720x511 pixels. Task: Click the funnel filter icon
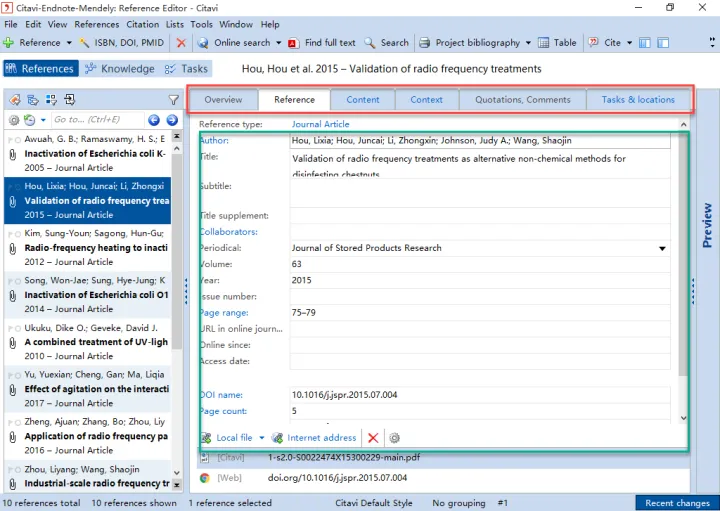tap(173, 100)
